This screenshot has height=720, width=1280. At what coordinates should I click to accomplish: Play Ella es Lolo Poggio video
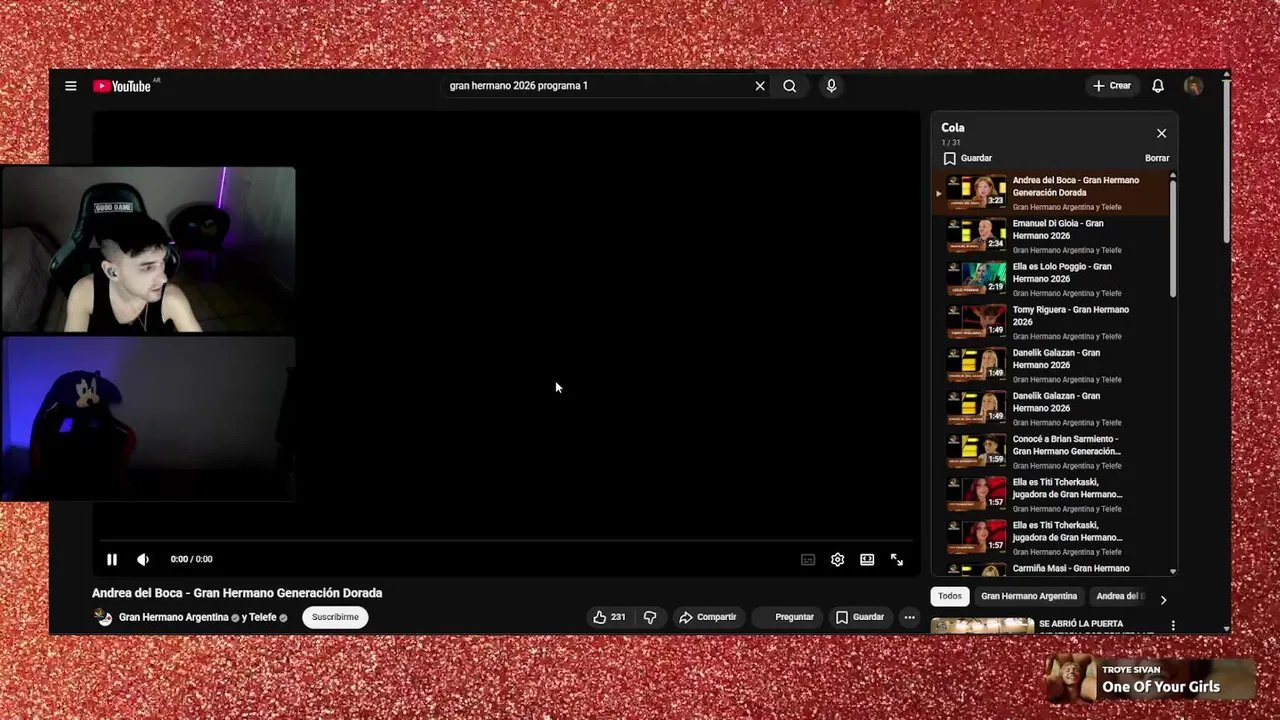[x=1050, y=279]
